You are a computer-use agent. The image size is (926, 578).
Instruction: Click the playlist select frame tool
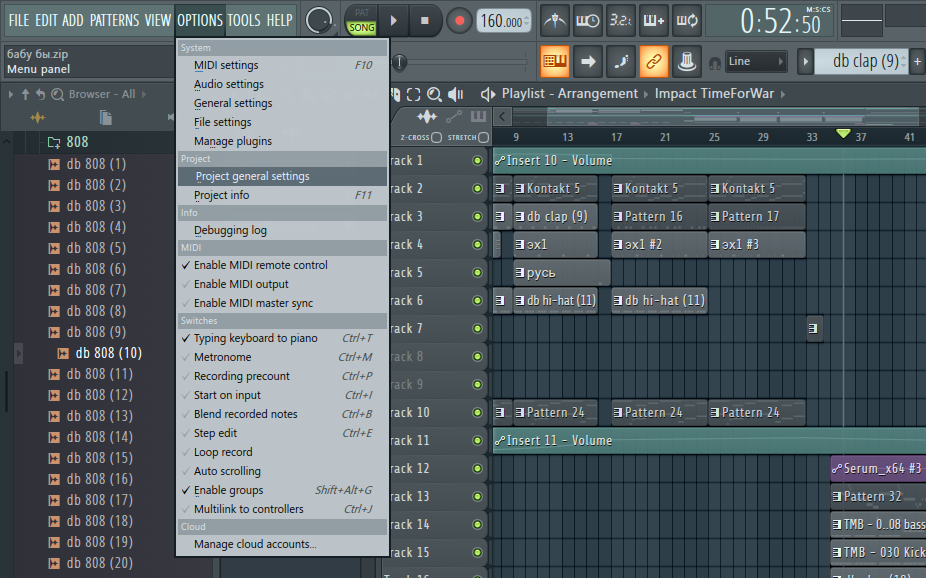413,94
